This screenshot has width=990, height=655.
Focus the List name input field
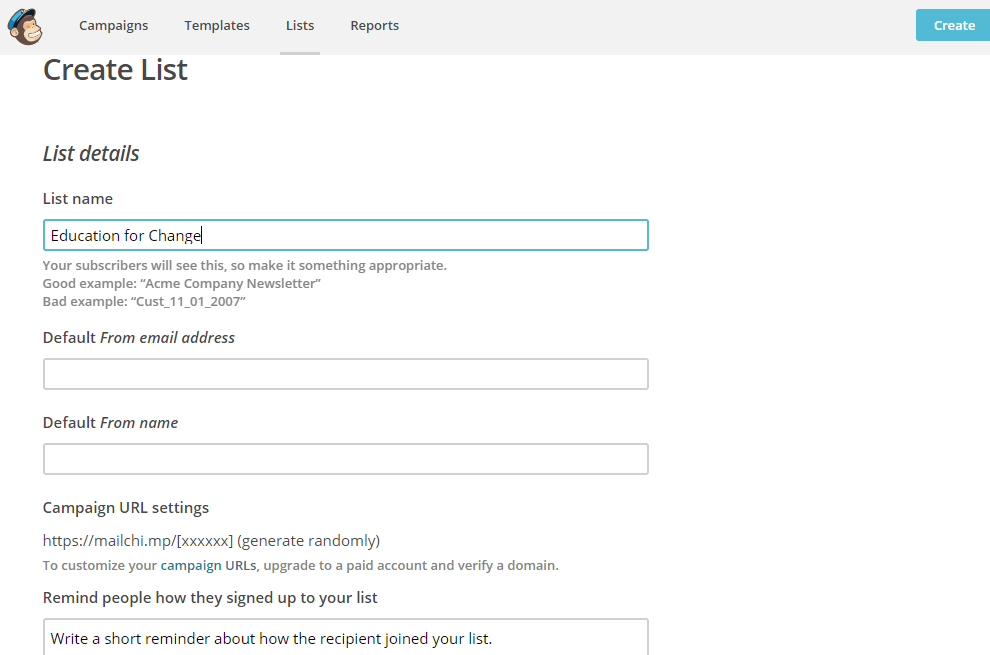pyautogui.click(x=345, y=234)
